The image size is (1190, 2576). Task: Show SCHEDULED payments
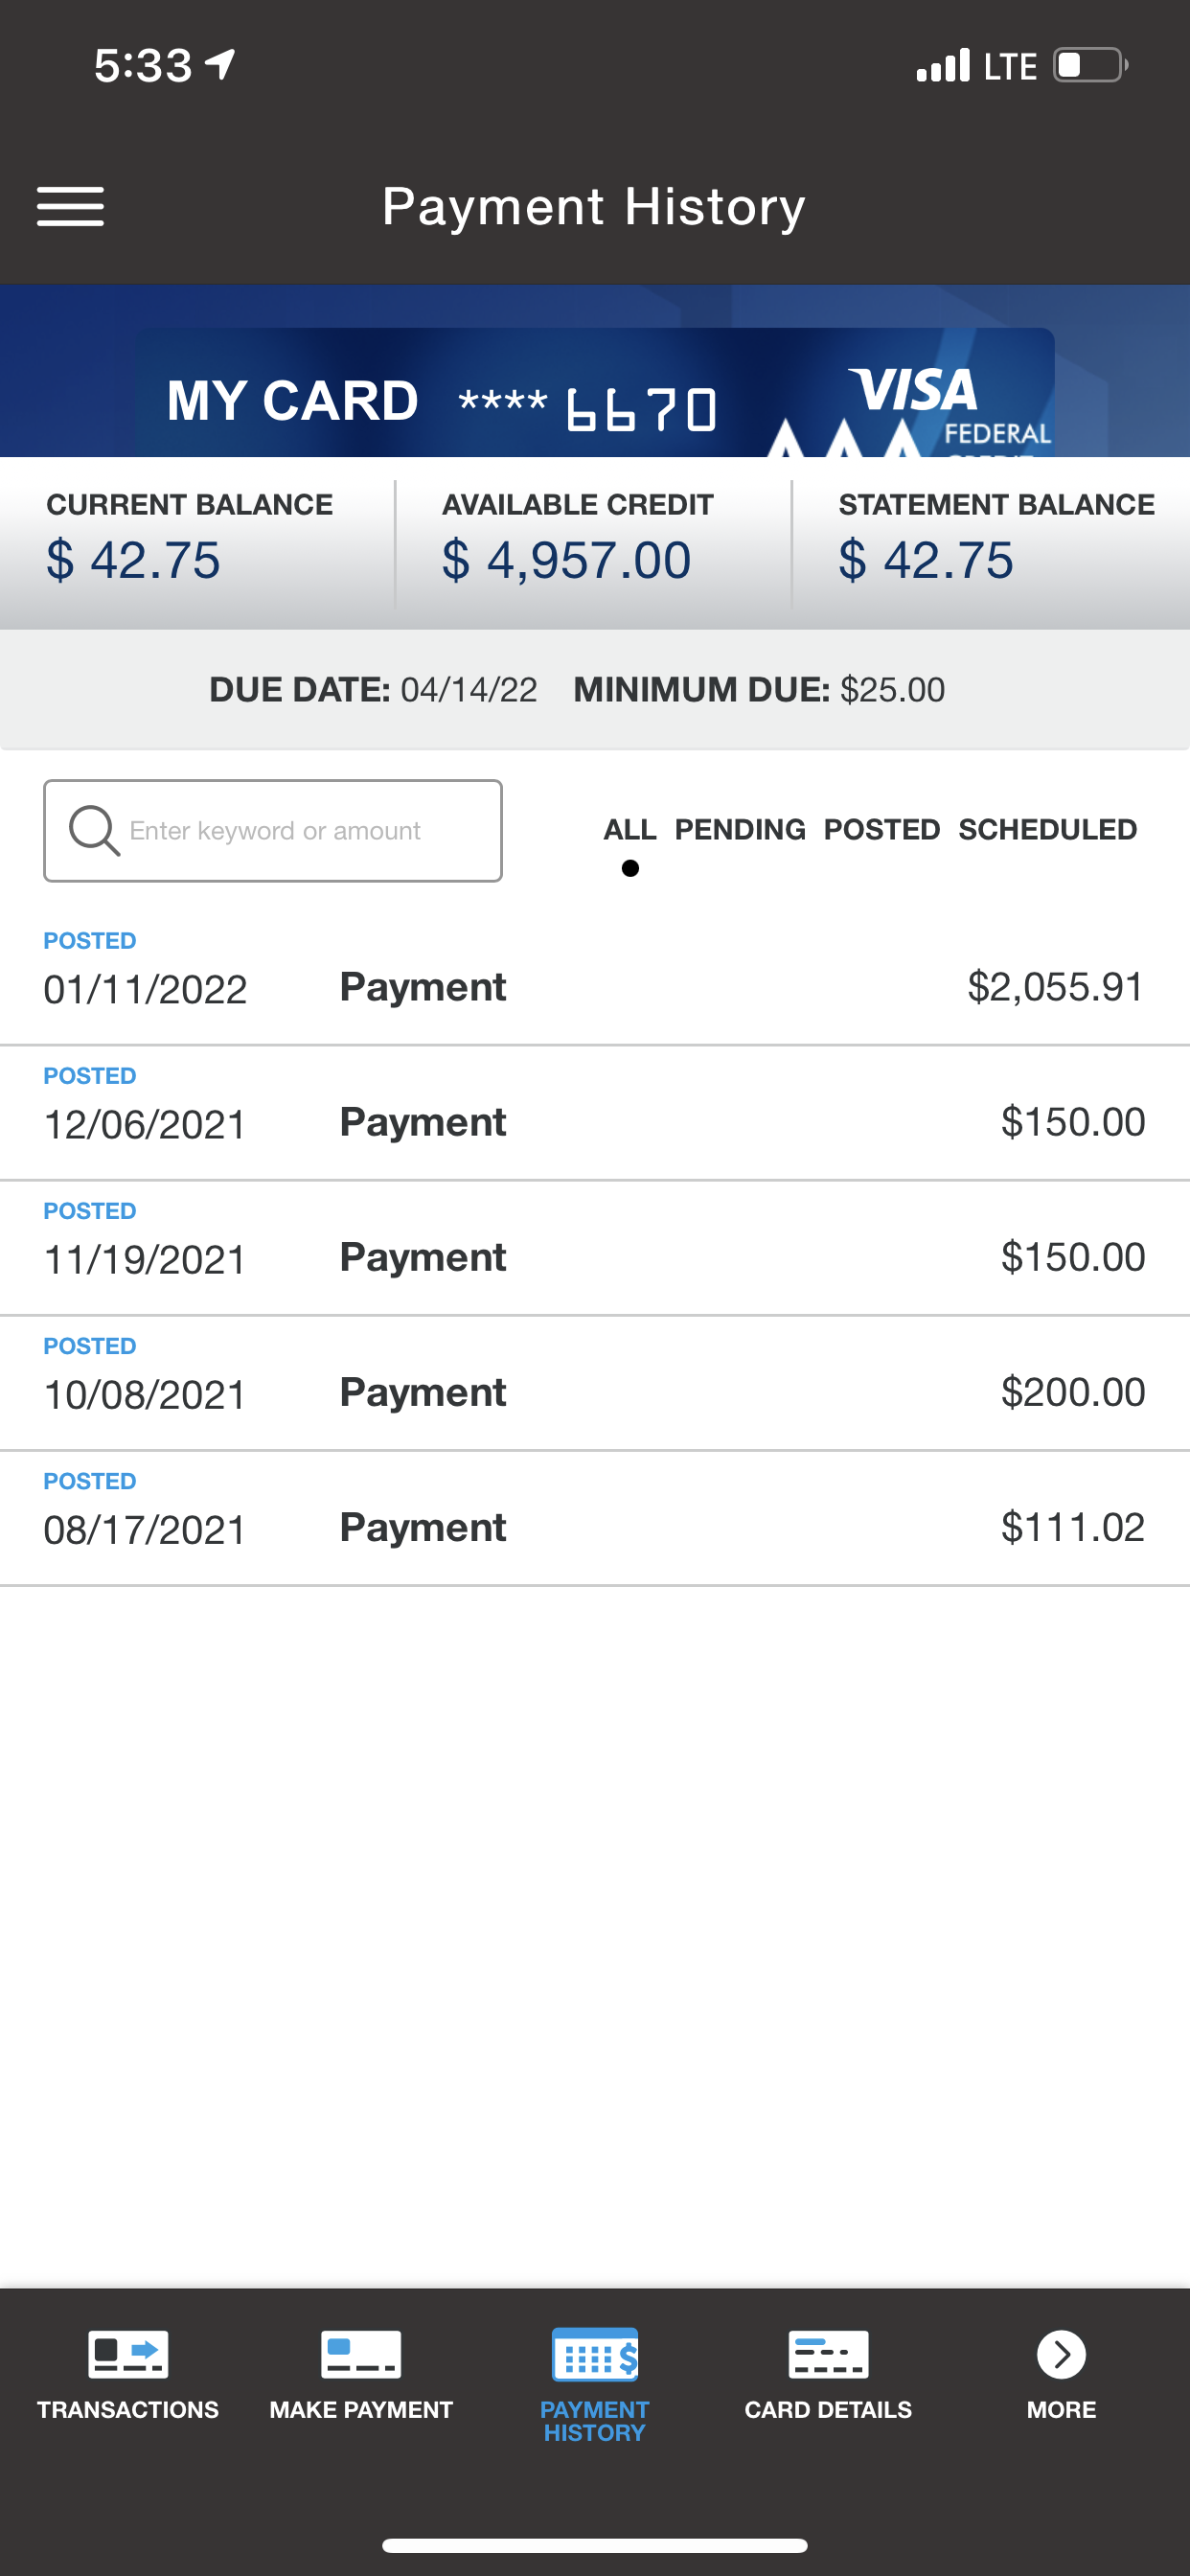pyautogui.click(x=1047, y=830)
